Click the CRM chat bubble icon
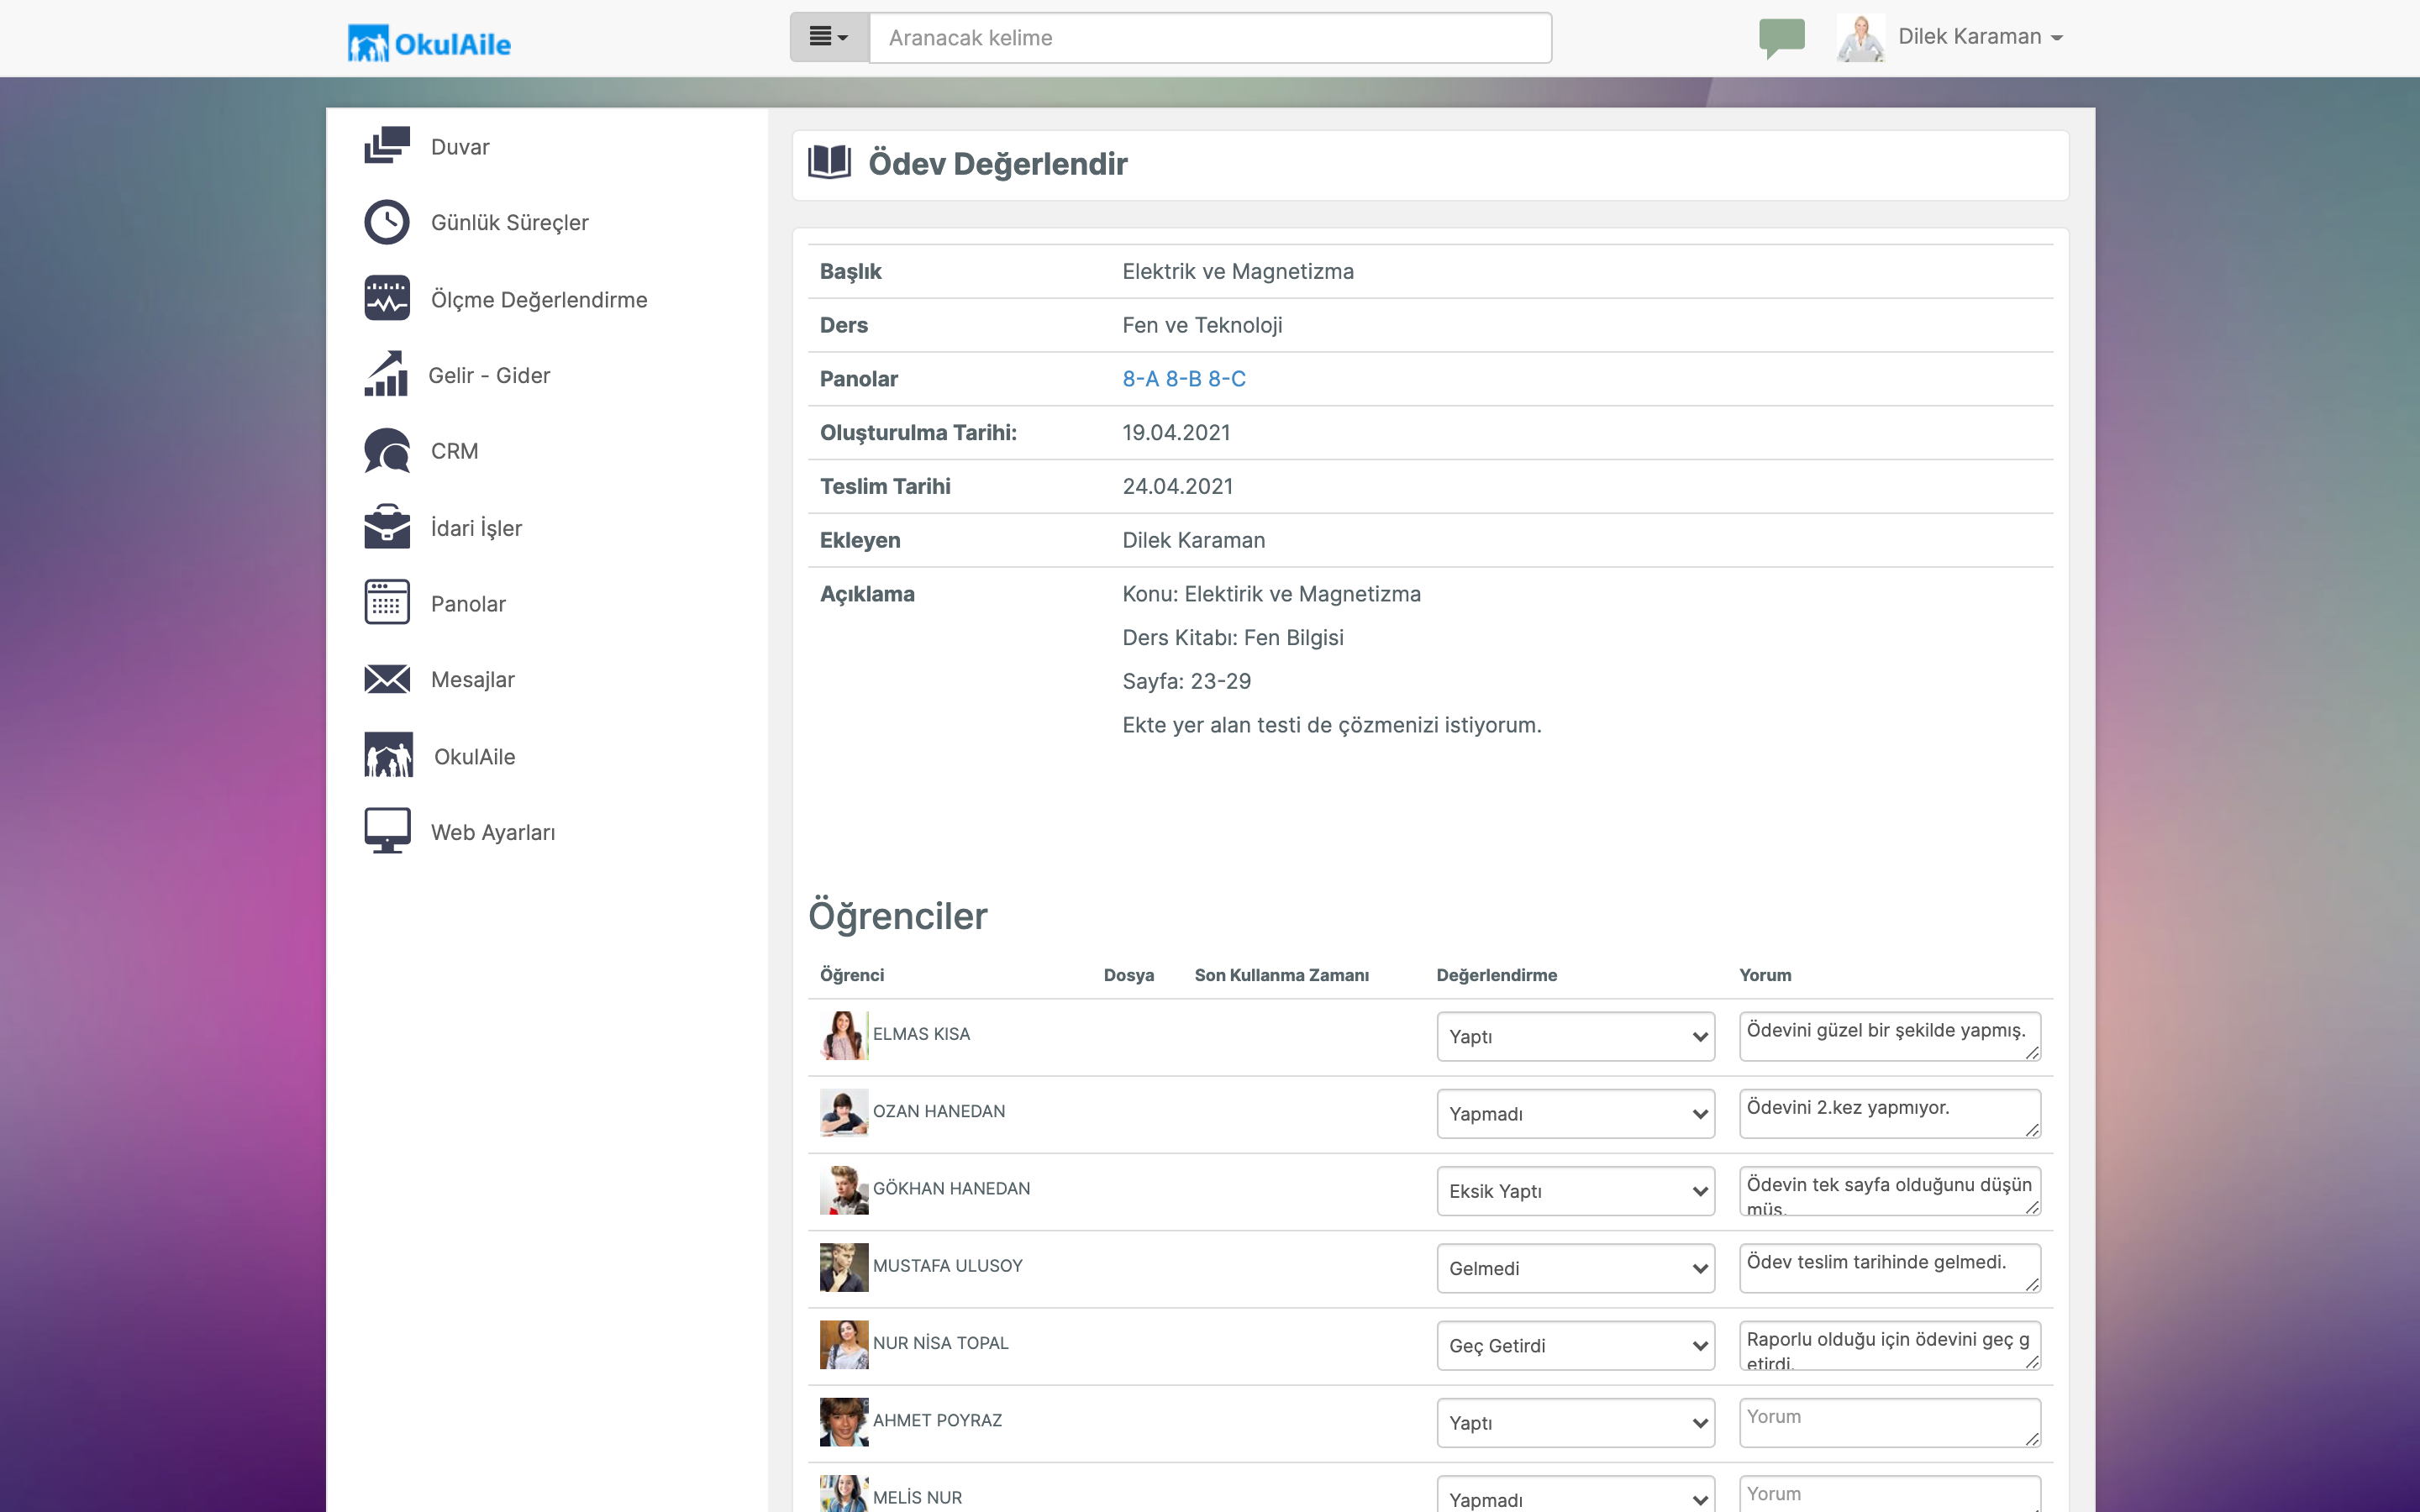This screenshot has height=1512, width=2420. pos(386,451)
